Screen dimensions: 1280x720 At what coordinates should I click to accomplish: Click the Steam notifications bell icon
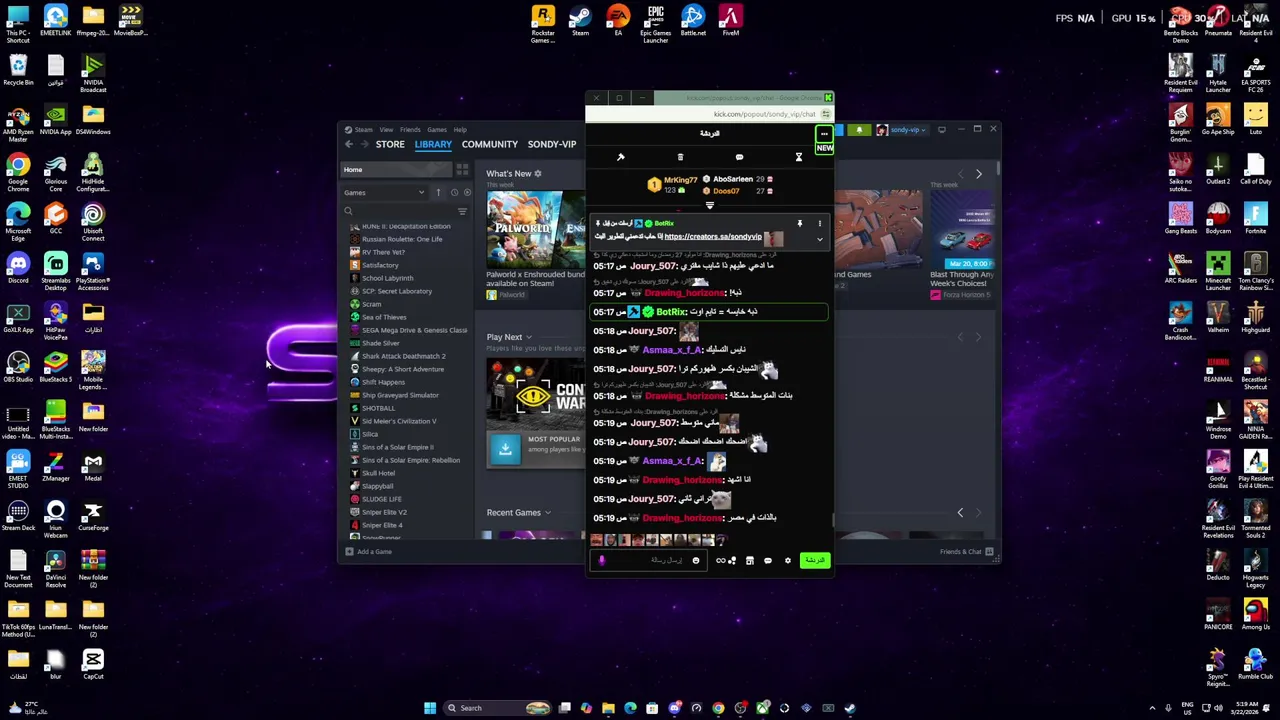pos(859,130)
